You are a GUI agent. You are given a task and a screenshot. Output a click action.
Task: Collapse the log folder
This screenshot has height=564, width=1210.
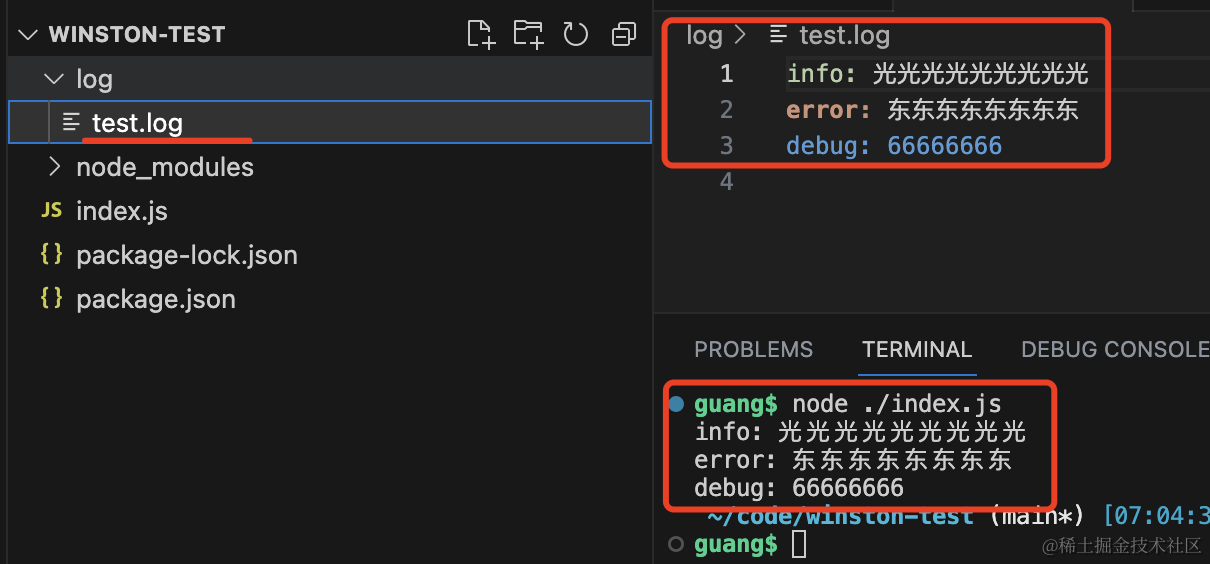[54, 79]
